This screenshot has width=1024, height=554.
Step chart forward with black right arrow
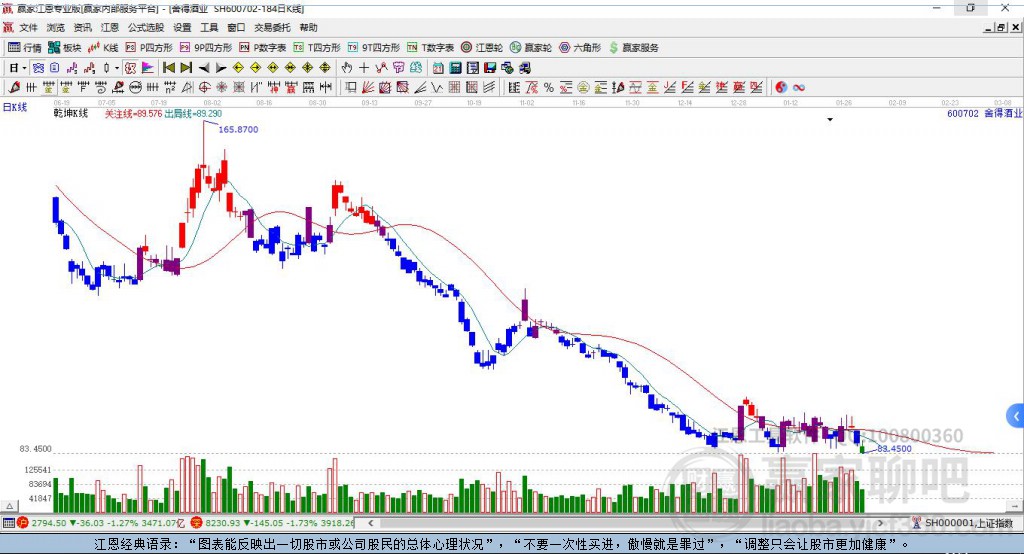click(221, 68)
